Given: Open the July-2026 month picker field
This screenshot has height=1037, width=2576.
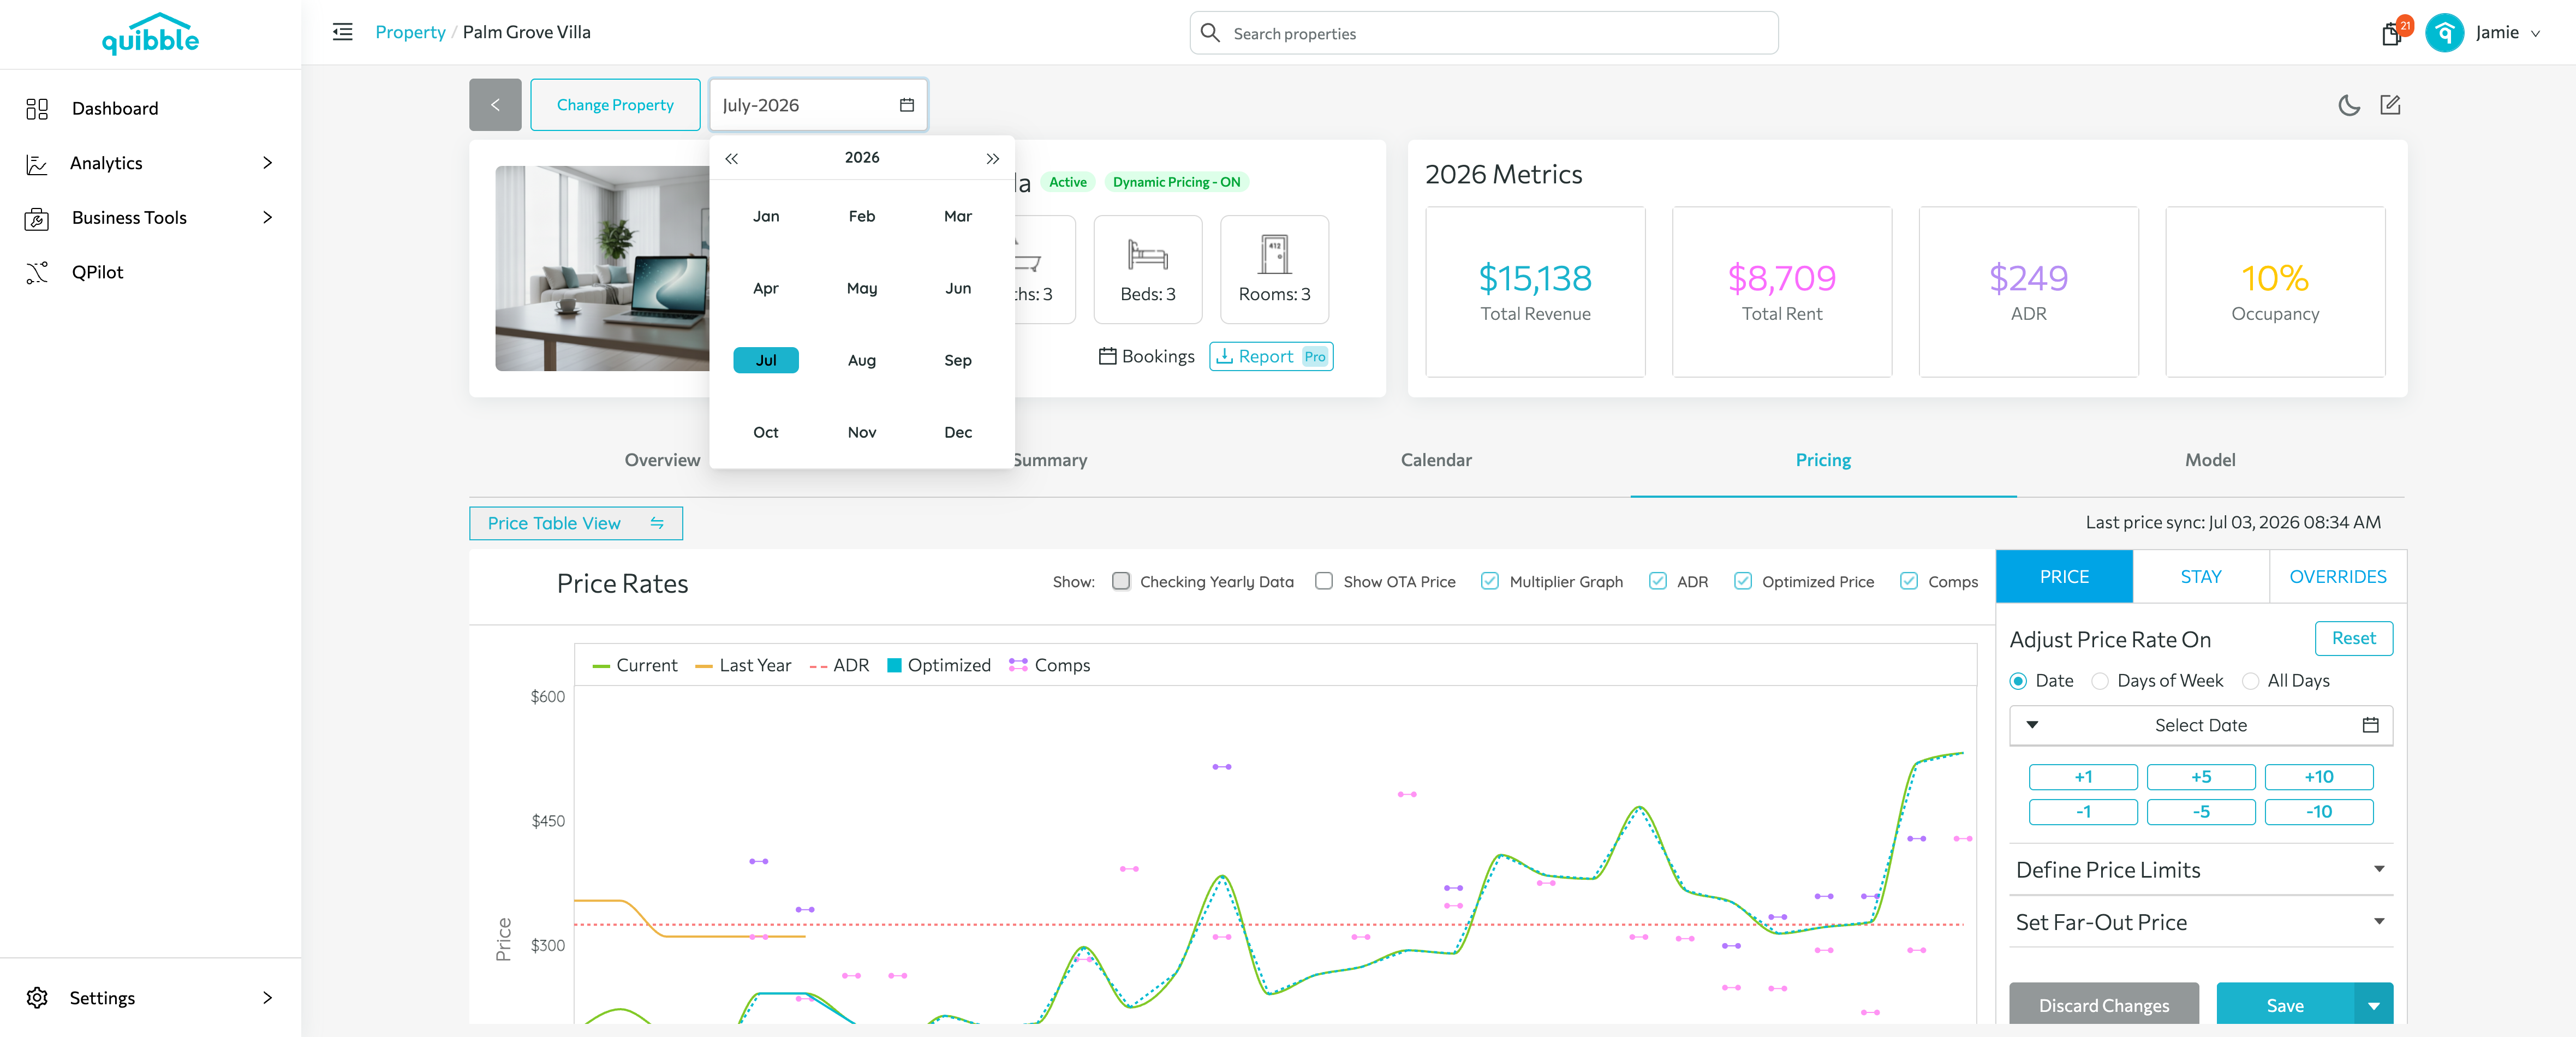Looking at the screenshot, I should tap(818, 105).
